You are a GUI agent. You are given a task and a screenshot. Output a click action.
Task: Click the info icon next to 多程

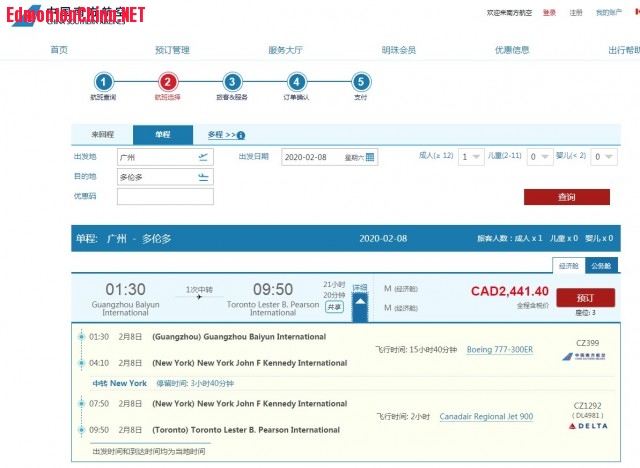coord(241,135)
